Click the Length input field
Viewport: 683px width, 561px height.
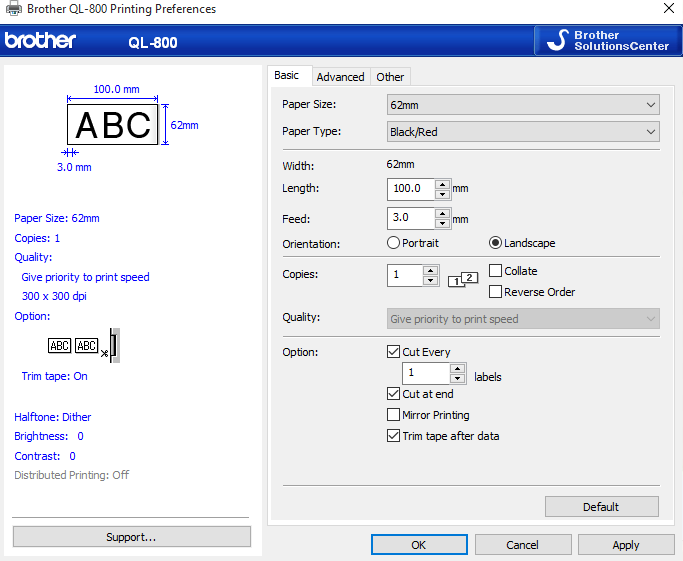pos(411,188)
